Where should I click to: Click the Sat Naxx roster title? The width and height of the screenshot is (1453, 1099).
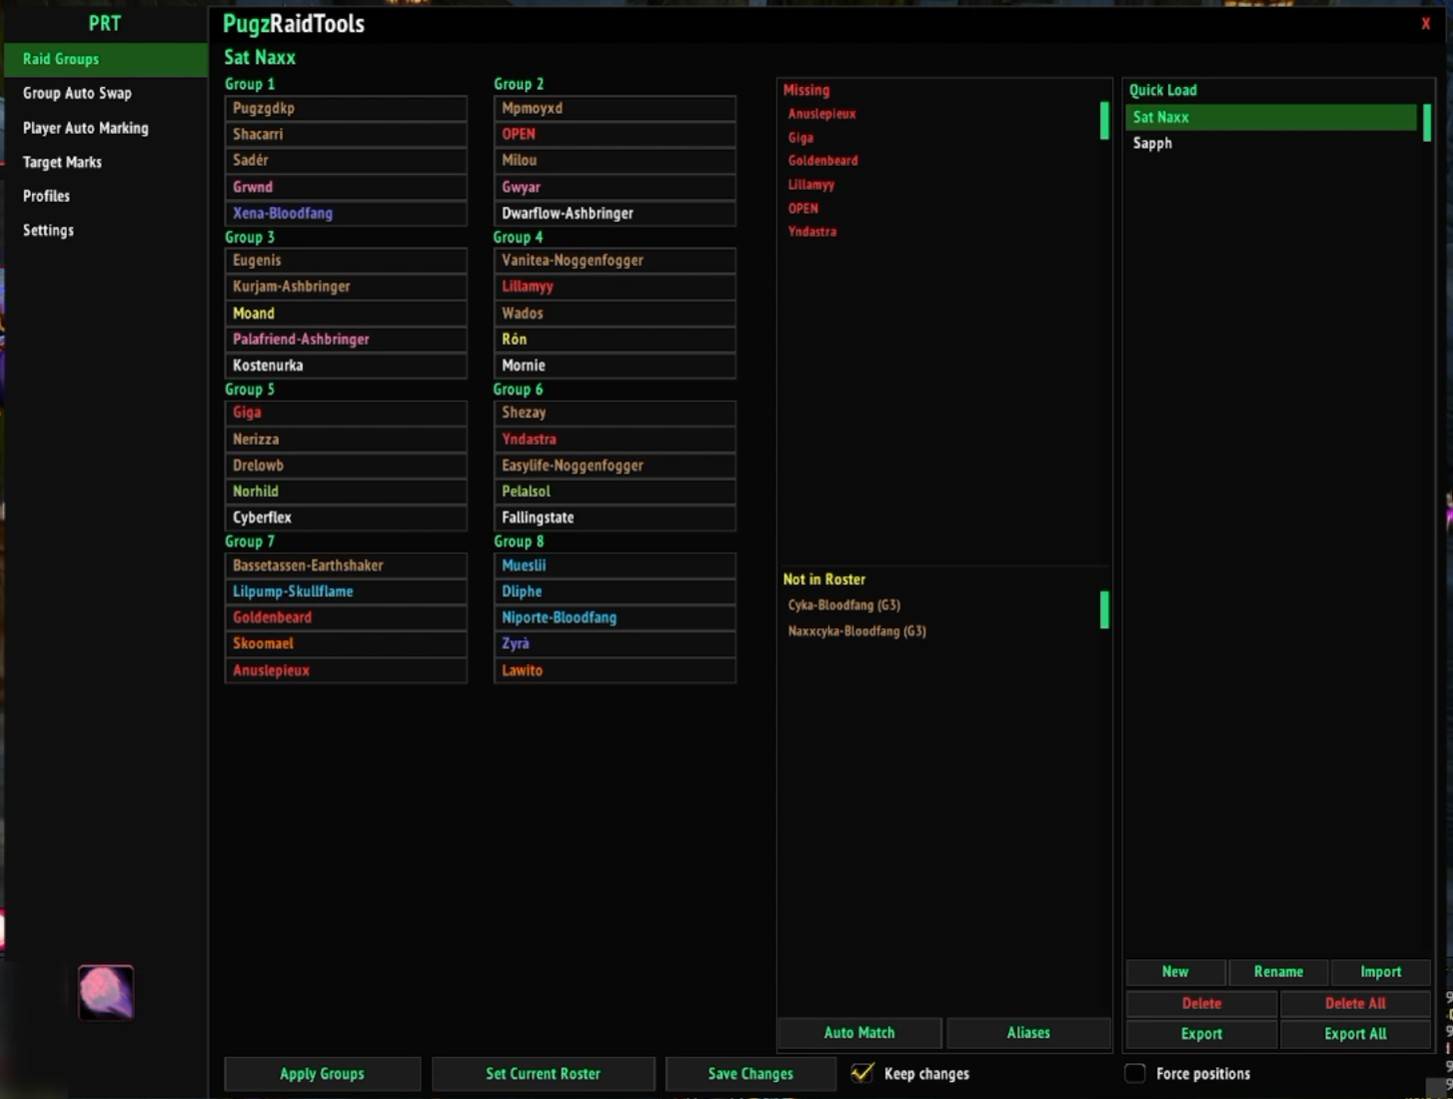pyautogui.click(x=260, y=57)
